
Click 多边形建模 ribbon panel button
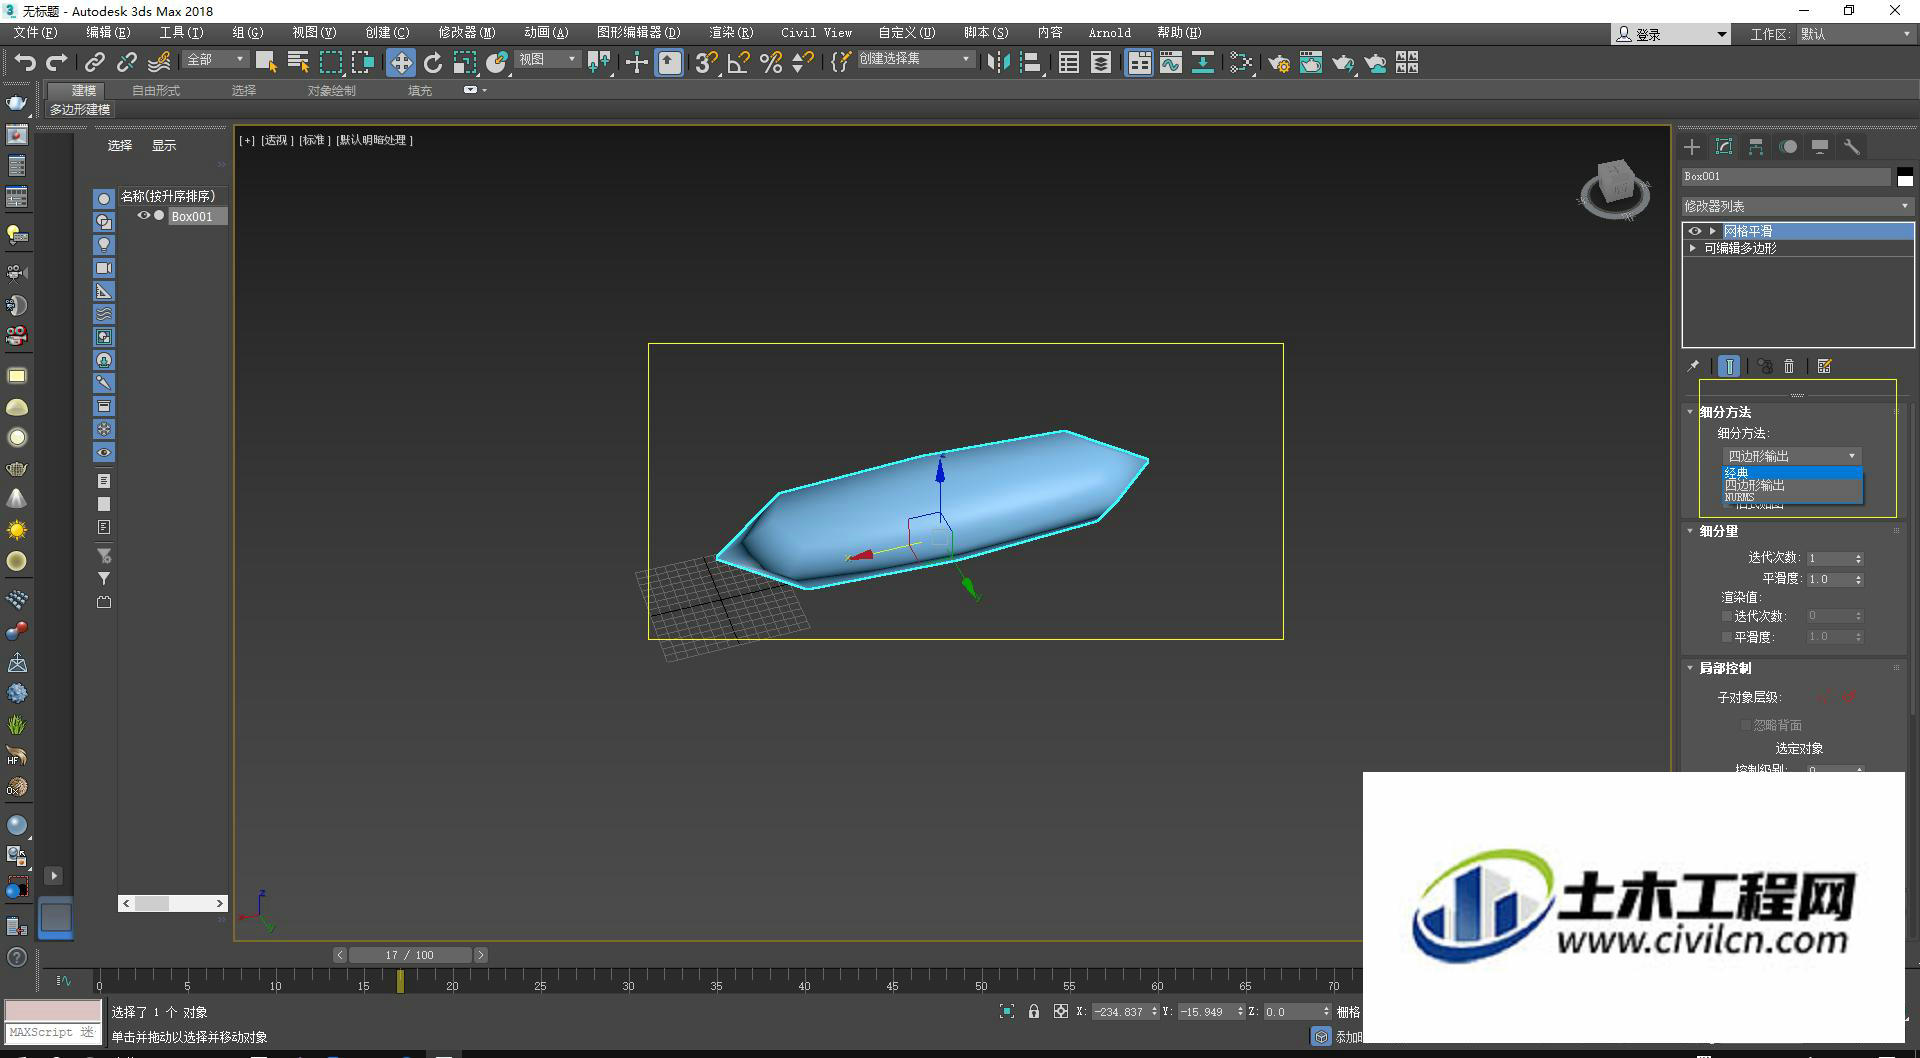[x=80, y=110]
